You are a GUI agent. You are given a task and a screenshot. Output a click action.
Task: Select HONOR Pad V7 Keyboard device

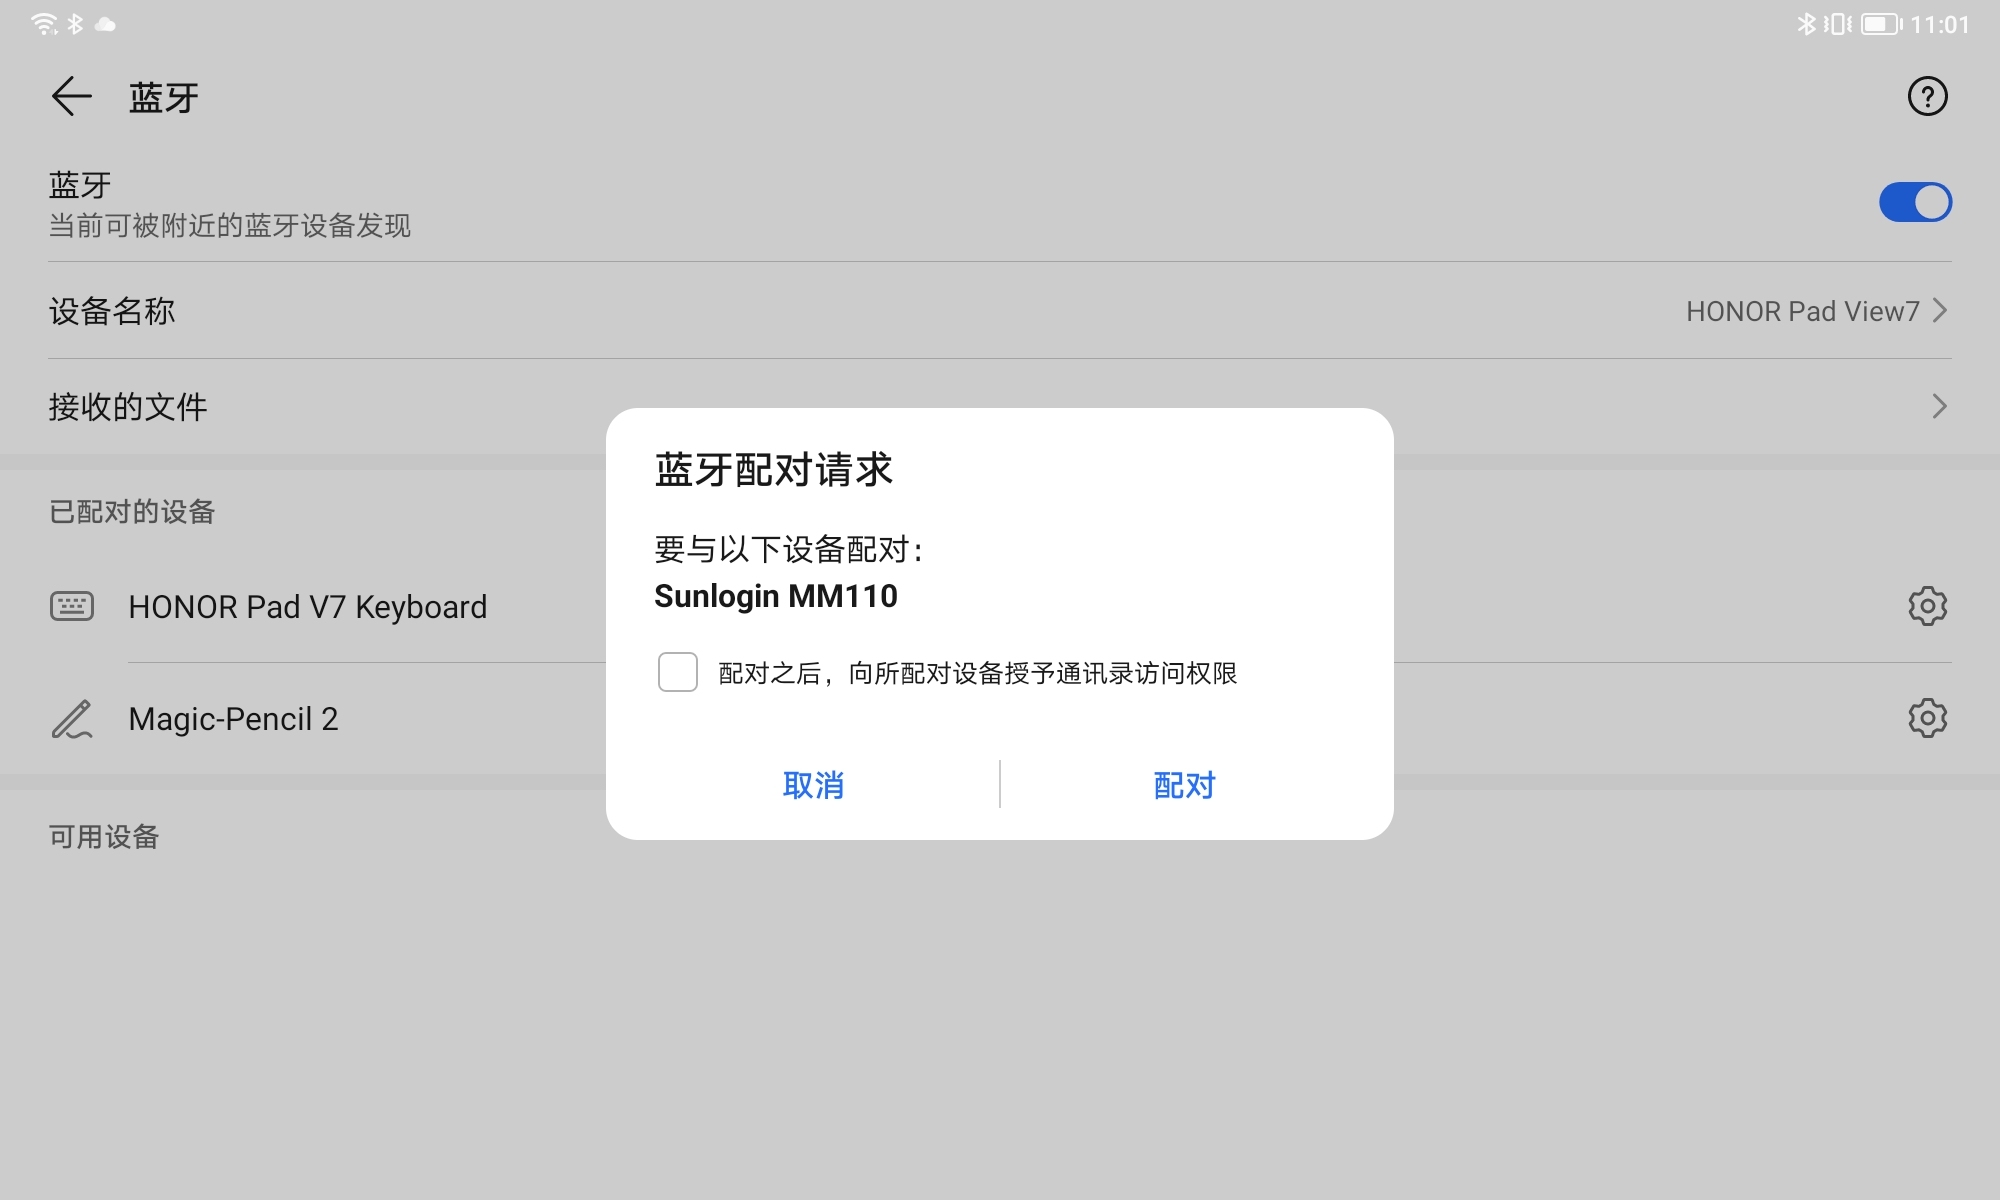(x=308, y=607)
